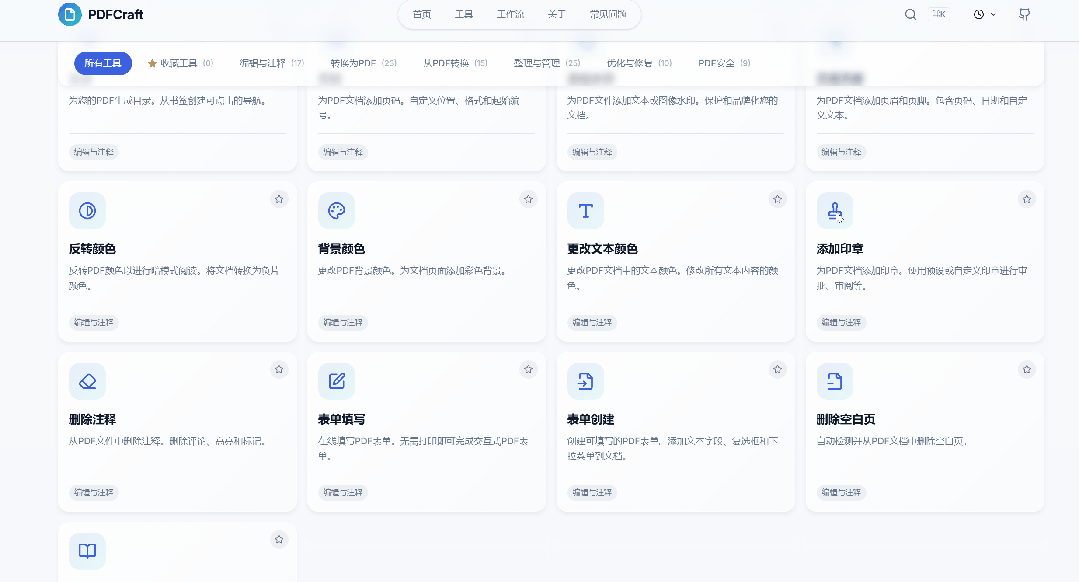Open the 删除注释 tool title
1079x582 pixels.
[92, 420]
